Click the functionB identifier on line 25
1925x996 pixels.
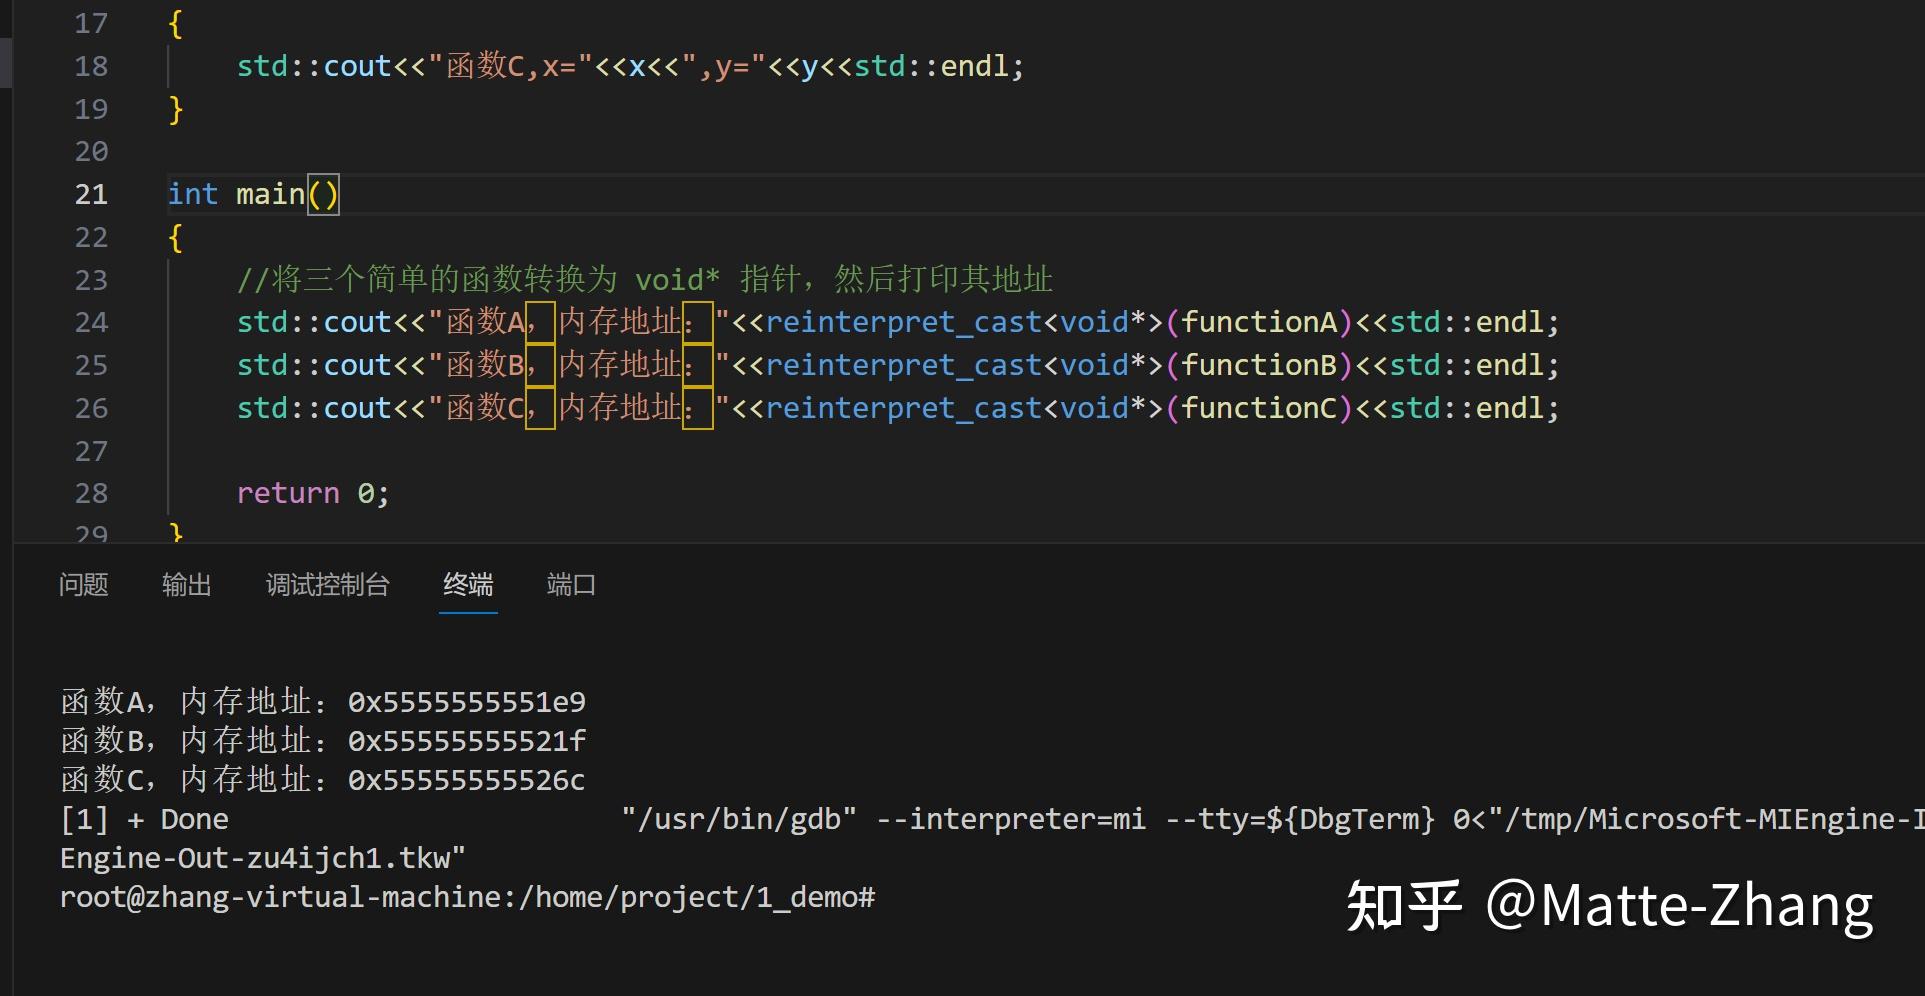tap(1256, 364)
